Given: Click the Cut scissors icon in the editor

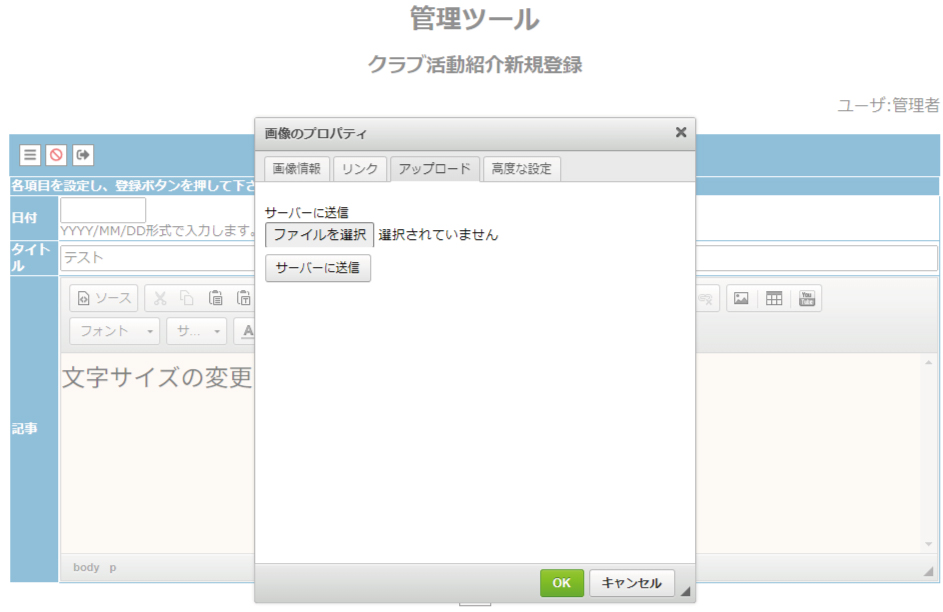Looking at the screenshot, I should 160,298.
